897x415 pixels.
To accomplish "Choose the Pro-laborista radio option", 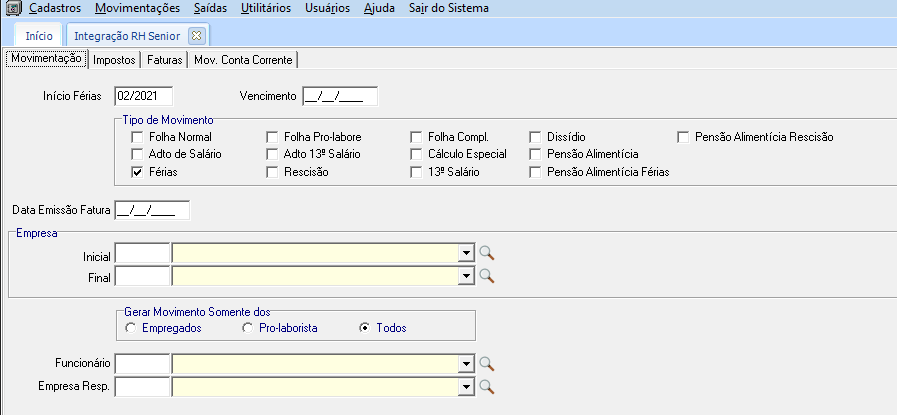I will click(x=249, y=328).
